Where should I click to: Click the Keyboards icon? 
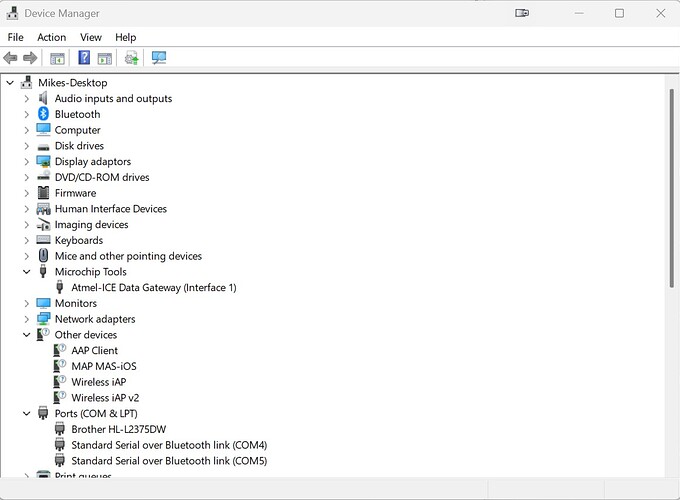point(43,239)
